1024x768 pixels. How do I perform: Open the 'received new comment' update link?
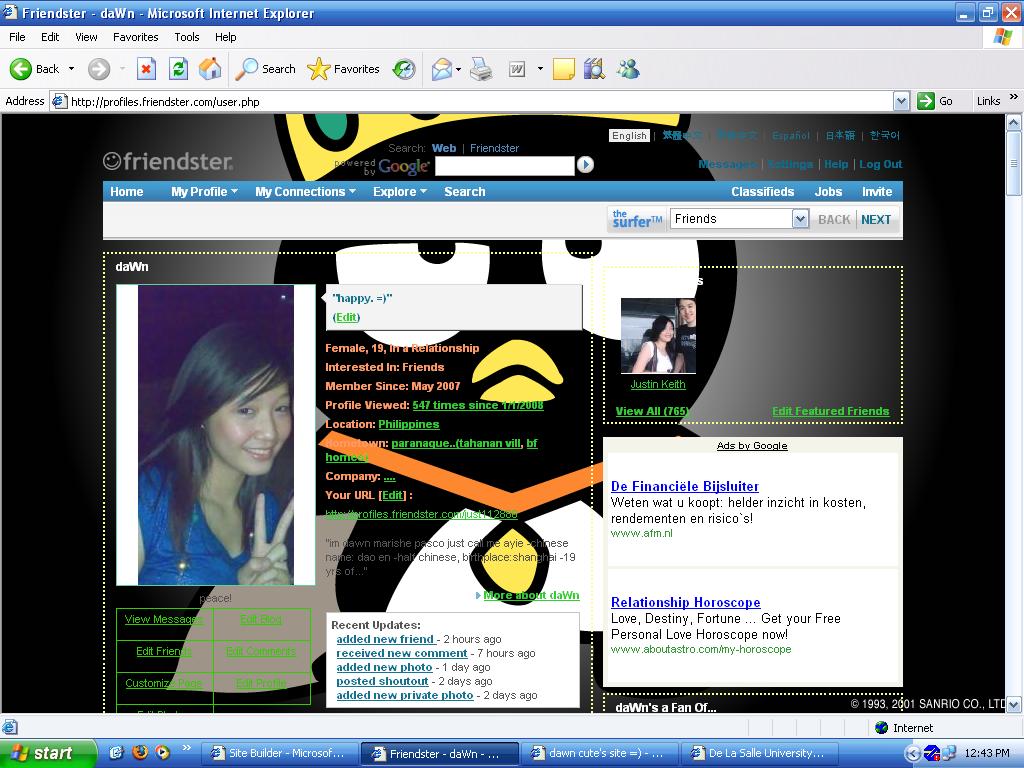402,653
